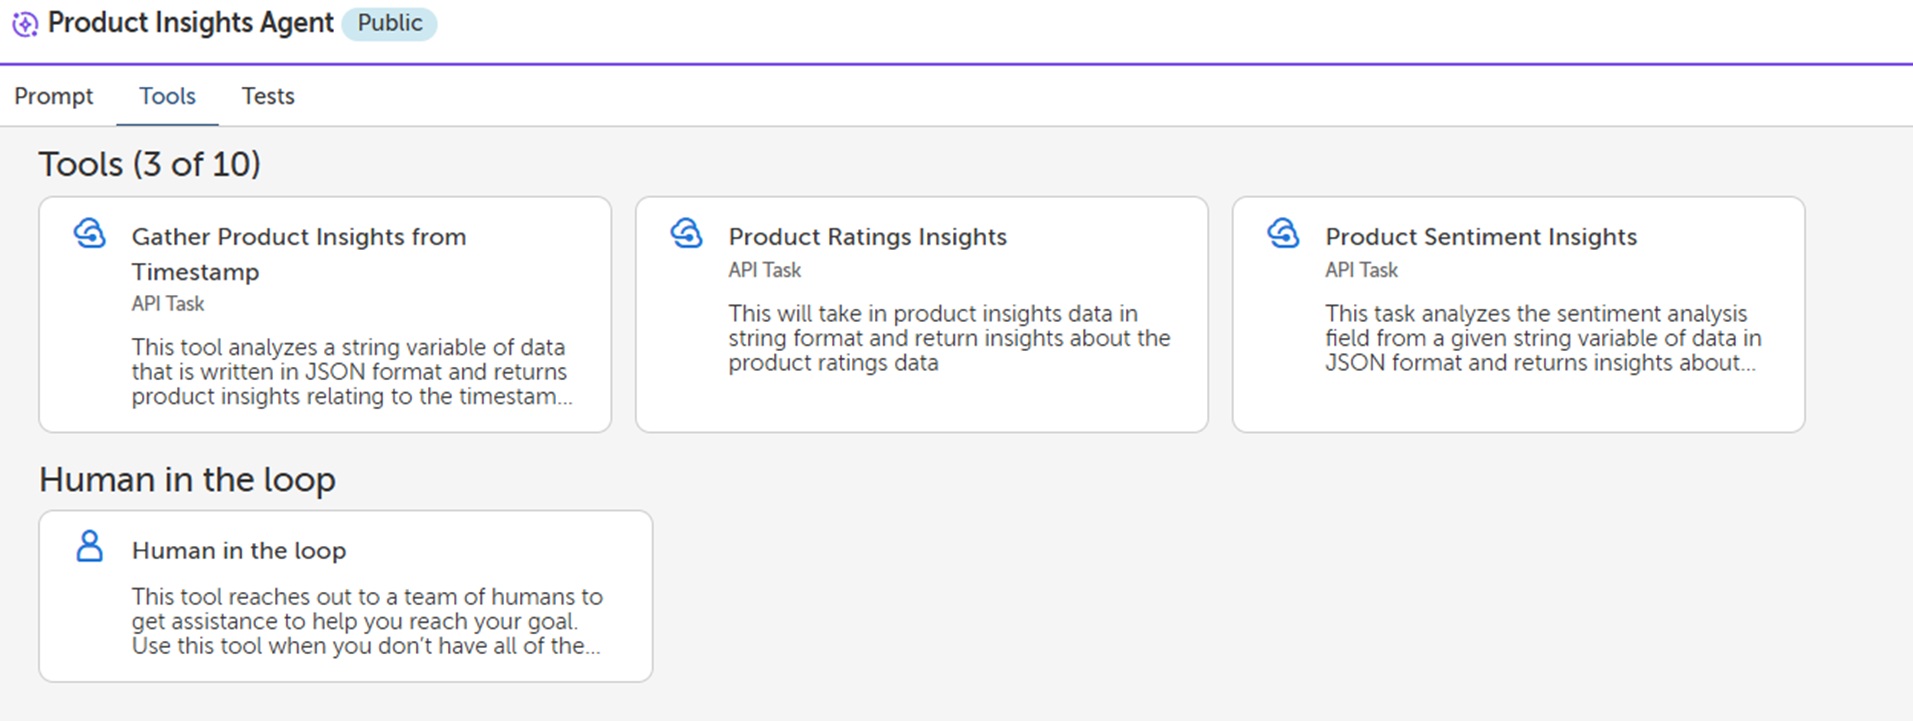Click the Tools (3 of 10) heading
This screenshot has width=1913, height=721.
click(x=150, y=164)
